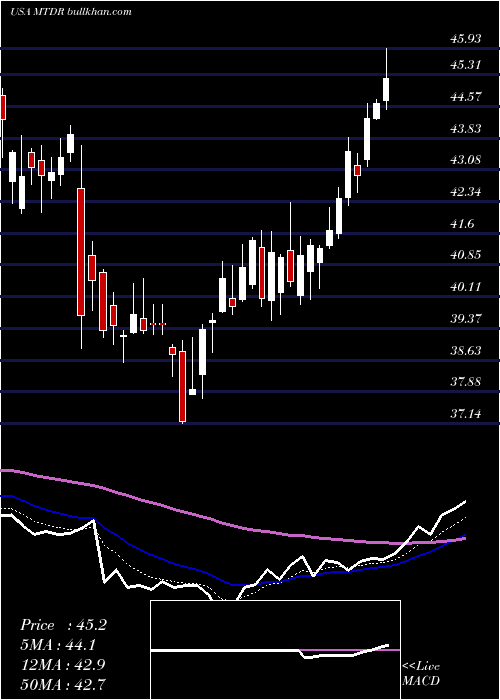Click the lowest red candle near 37.14

[182, 382]
